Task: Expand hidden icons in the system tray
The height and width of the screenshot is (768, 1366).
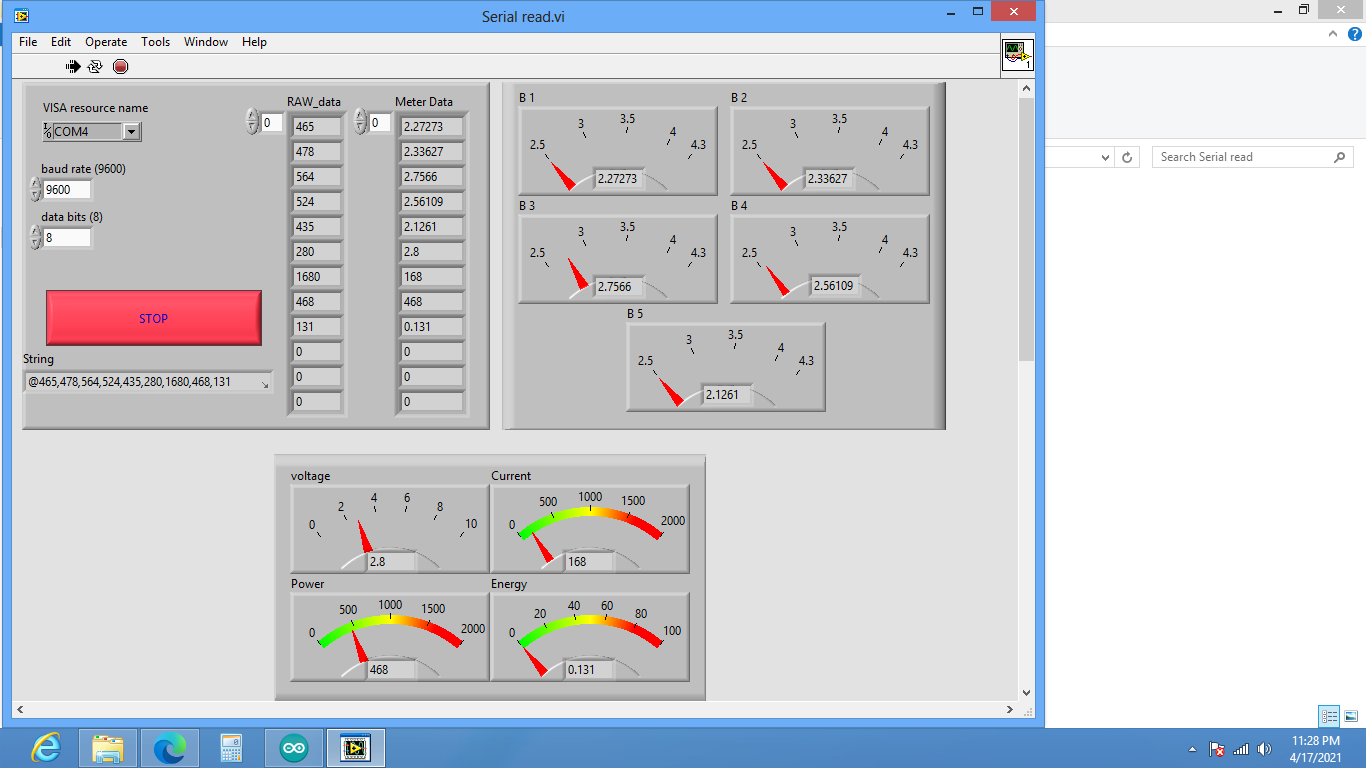Action: pyautogui.click(x=1192, y=748)
